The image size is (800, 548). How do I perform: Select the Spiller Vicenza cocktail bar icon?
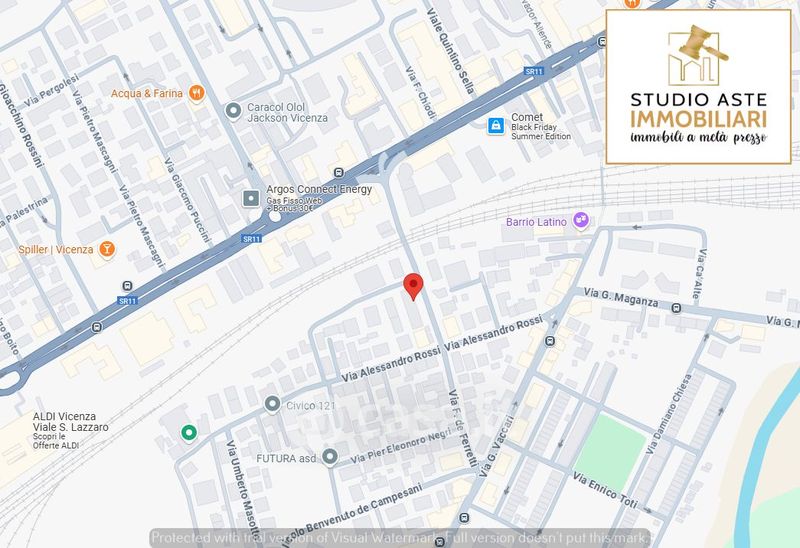(107, 250)
